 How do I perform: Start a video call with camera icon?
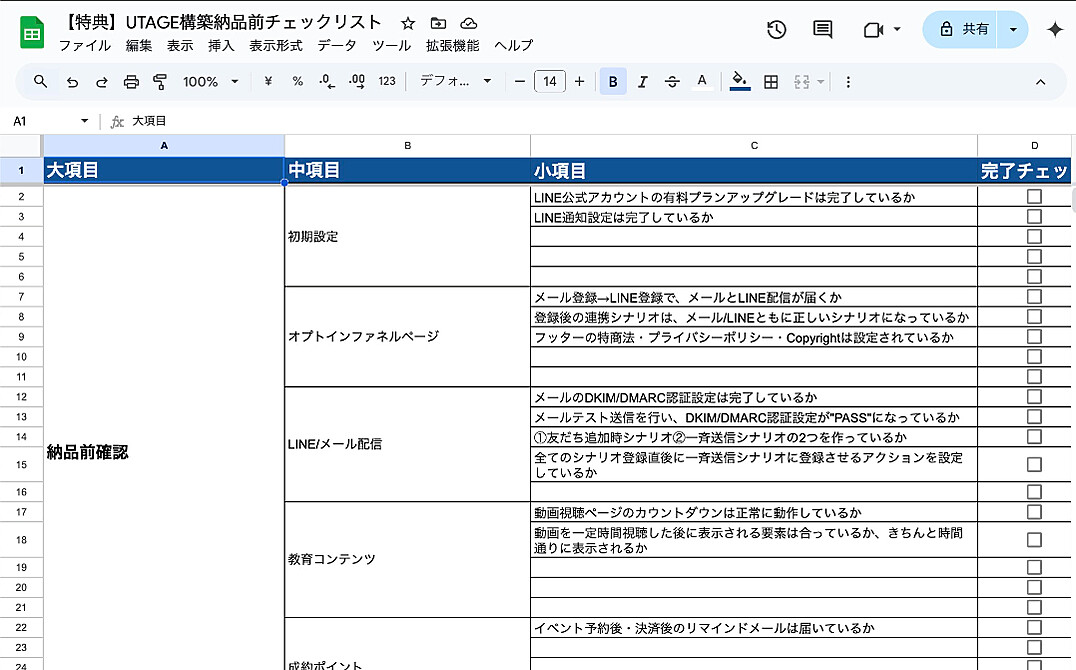pos(873,30)
